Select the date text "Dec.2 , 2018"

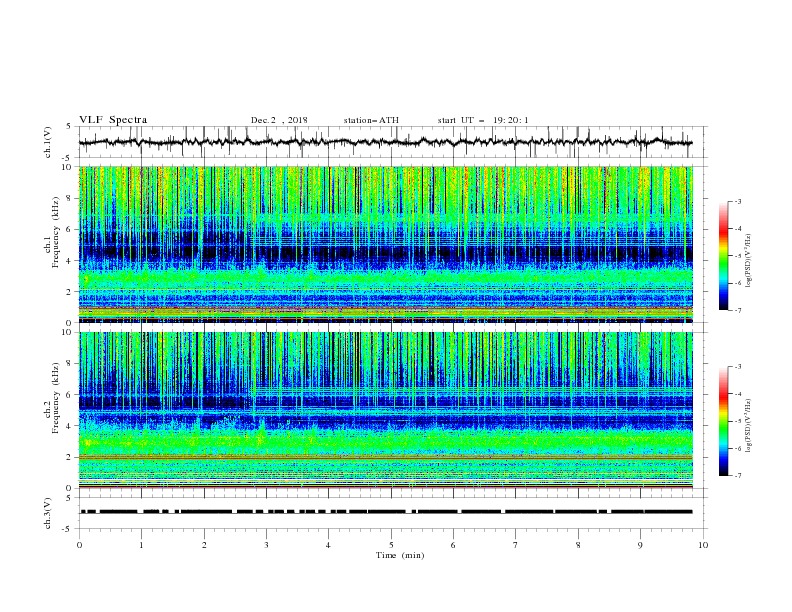[279, 120]
